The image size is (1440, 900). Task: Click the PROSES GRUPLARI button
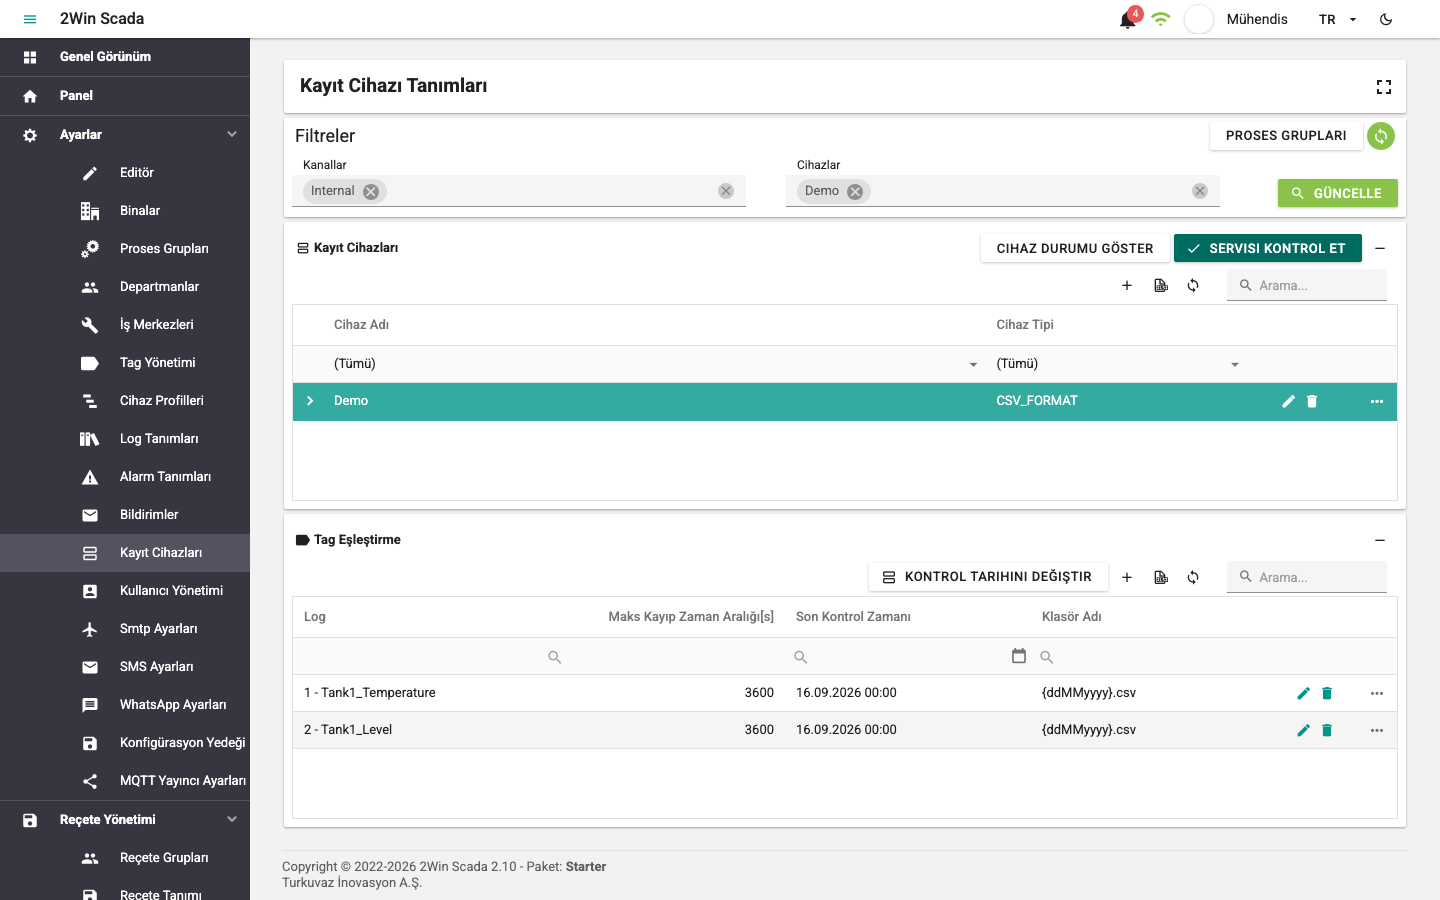pyautogui.click(x=1286, y=136)
